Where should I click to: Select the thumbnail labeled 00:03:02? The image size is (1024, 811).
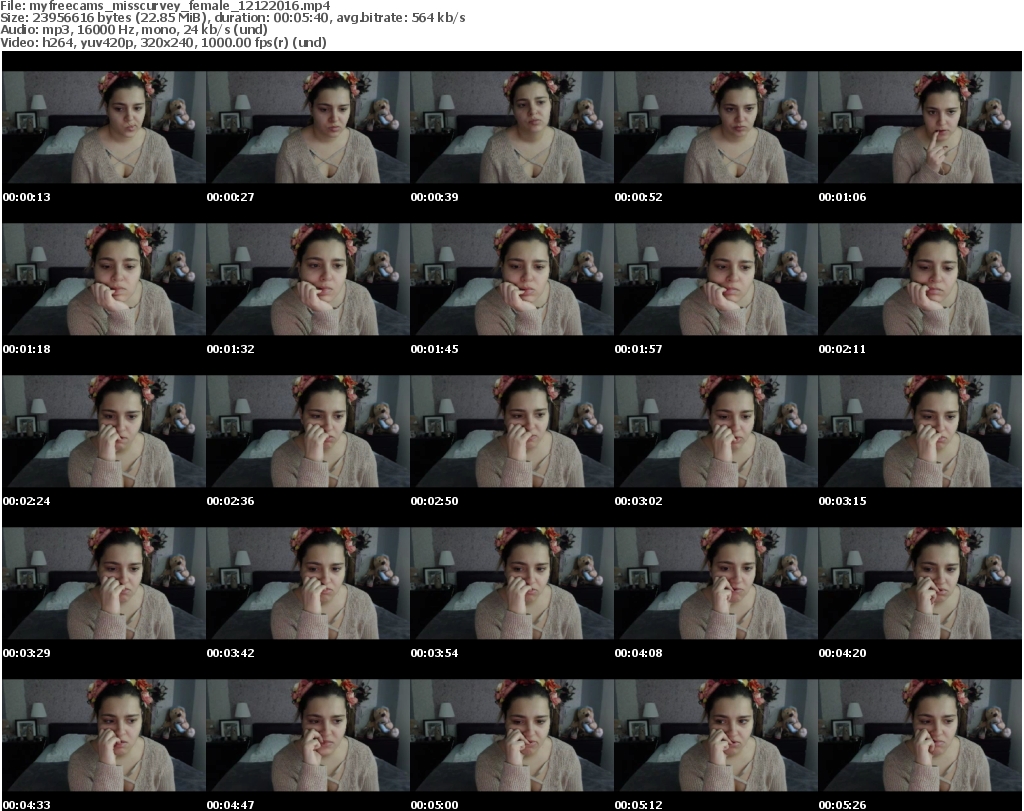(x=716, y=432)
